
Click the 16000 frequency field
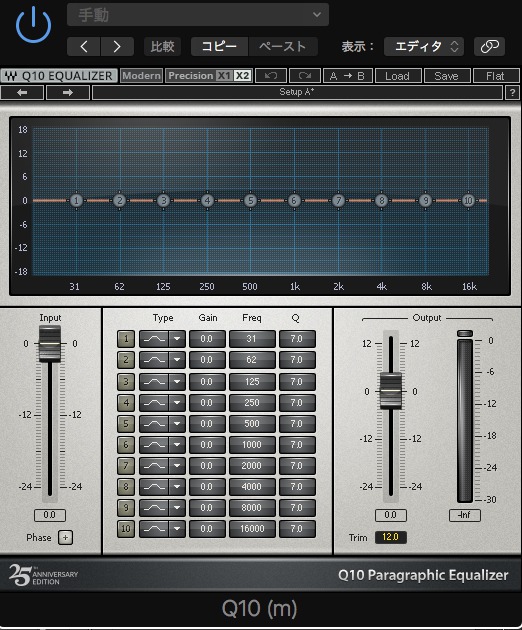(252, 529)
